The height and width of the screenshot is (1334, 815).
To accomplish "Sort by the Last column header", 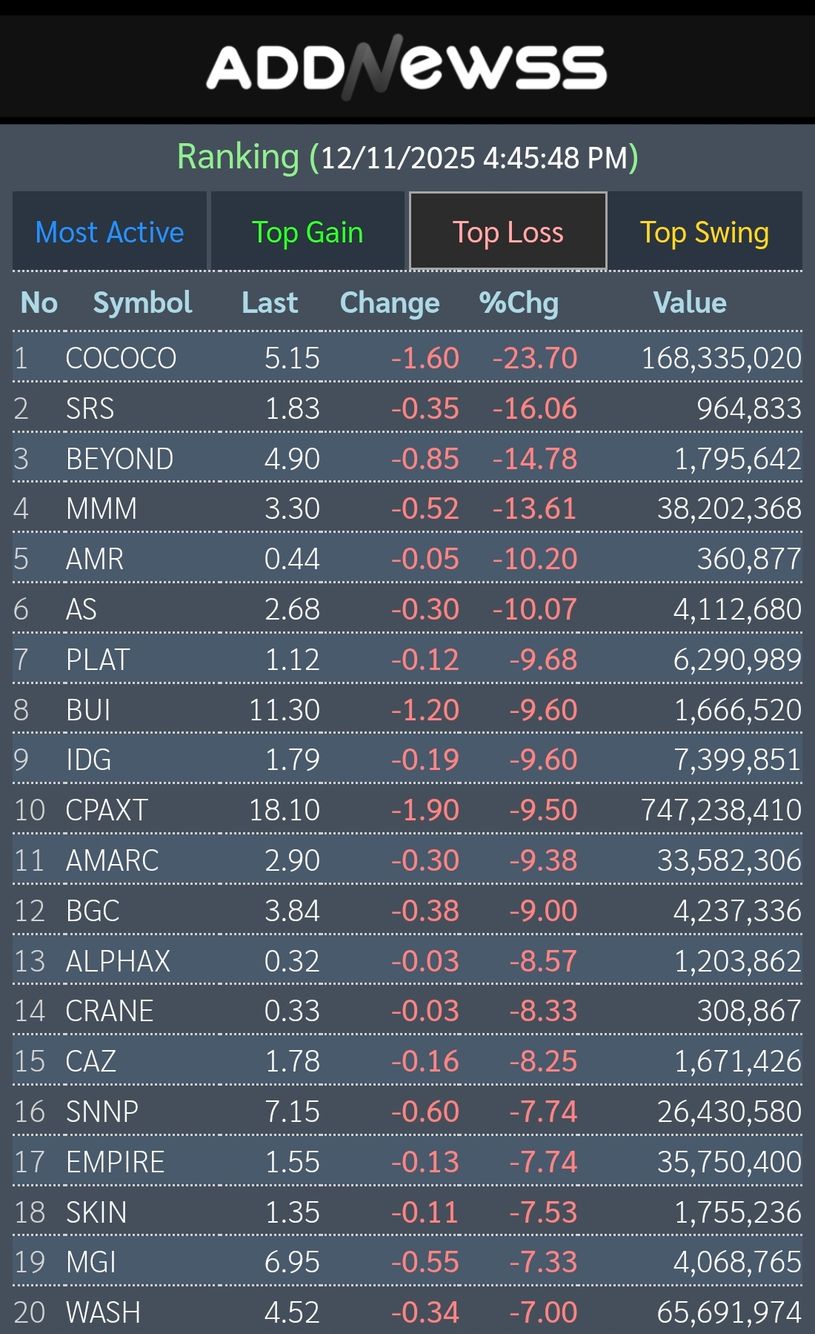I will pyautogui.click(x=270, y=302).
